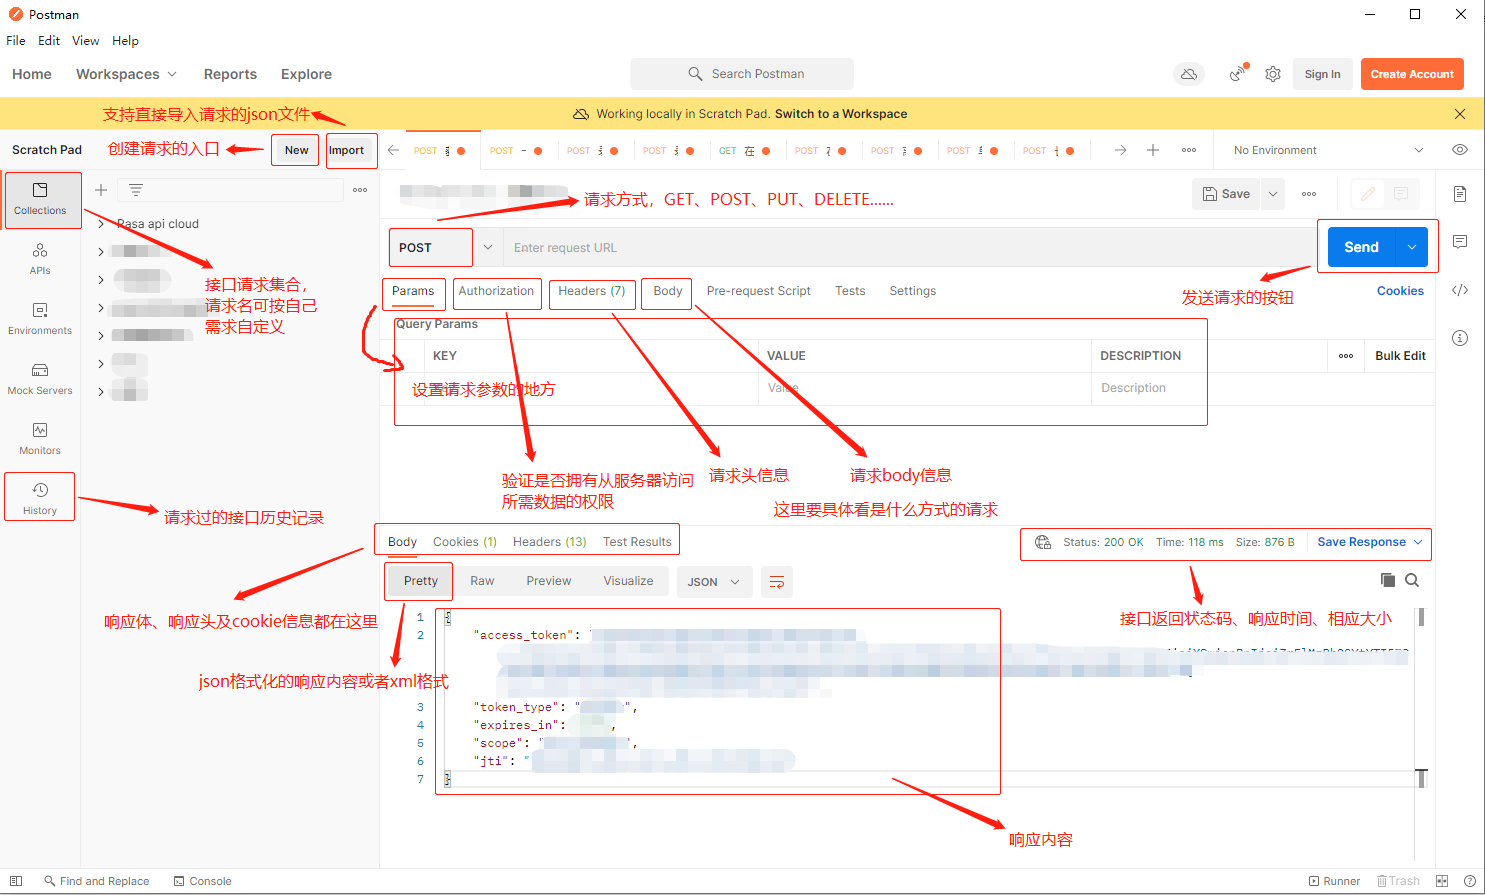
Task: Click the search response magnifier icon
Action: pyautogui.click(x=1412, y=580)
